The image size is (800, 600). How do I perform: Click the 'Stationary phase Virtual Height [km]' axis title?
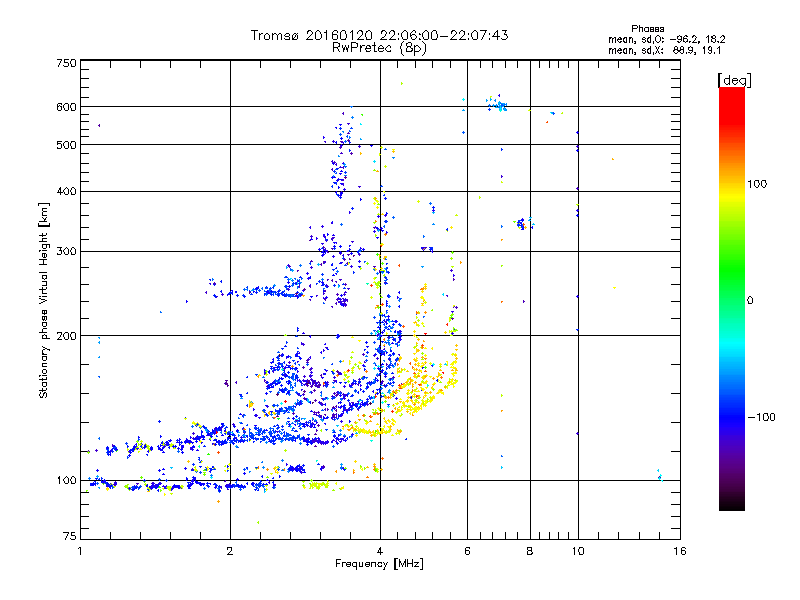coord(44,300)
